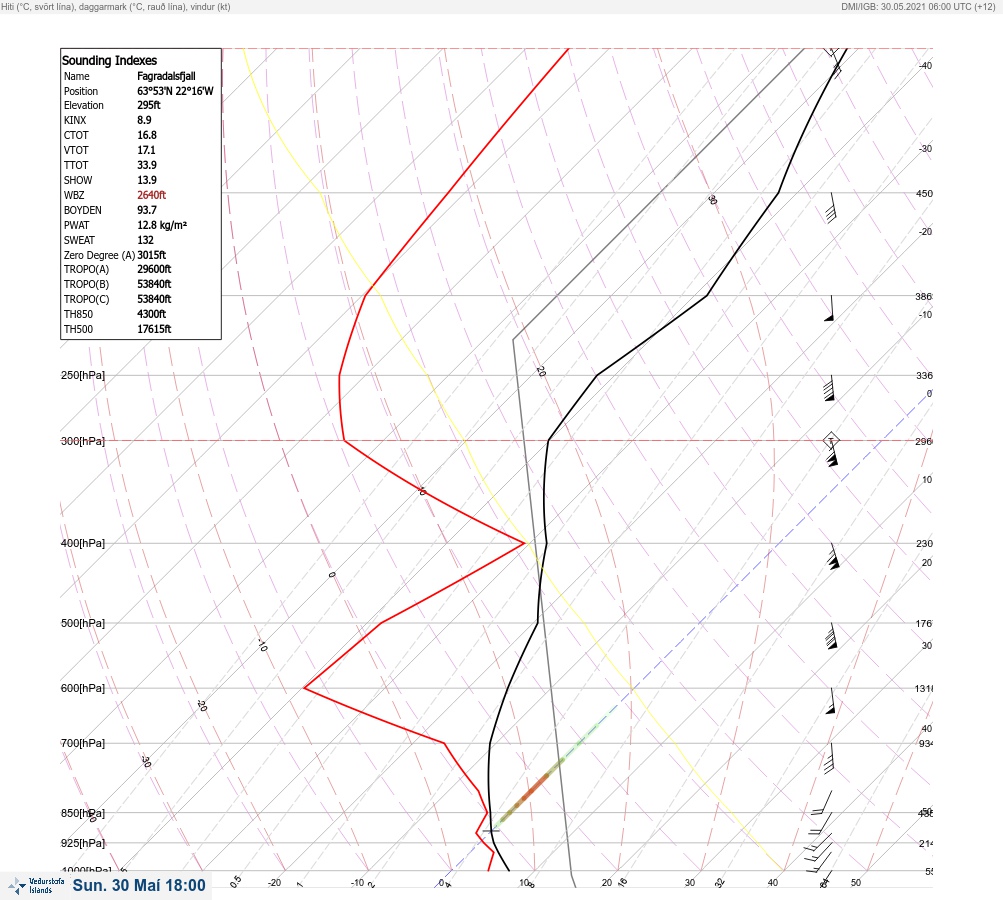The image size is (1003, 900).
Task: Click the '400[hPa]' pressure label
Action: click(83, 543)
